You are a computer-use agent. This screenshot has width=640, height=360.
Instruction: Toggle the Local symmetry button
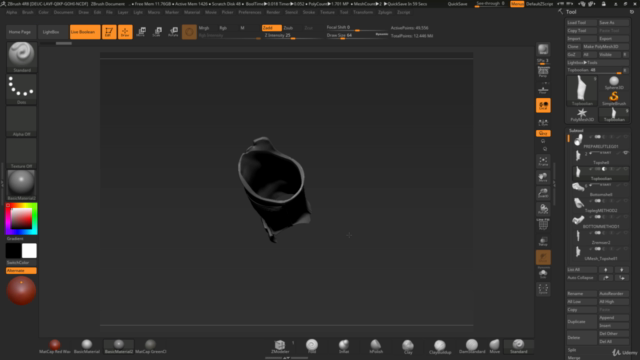[543, 105]
